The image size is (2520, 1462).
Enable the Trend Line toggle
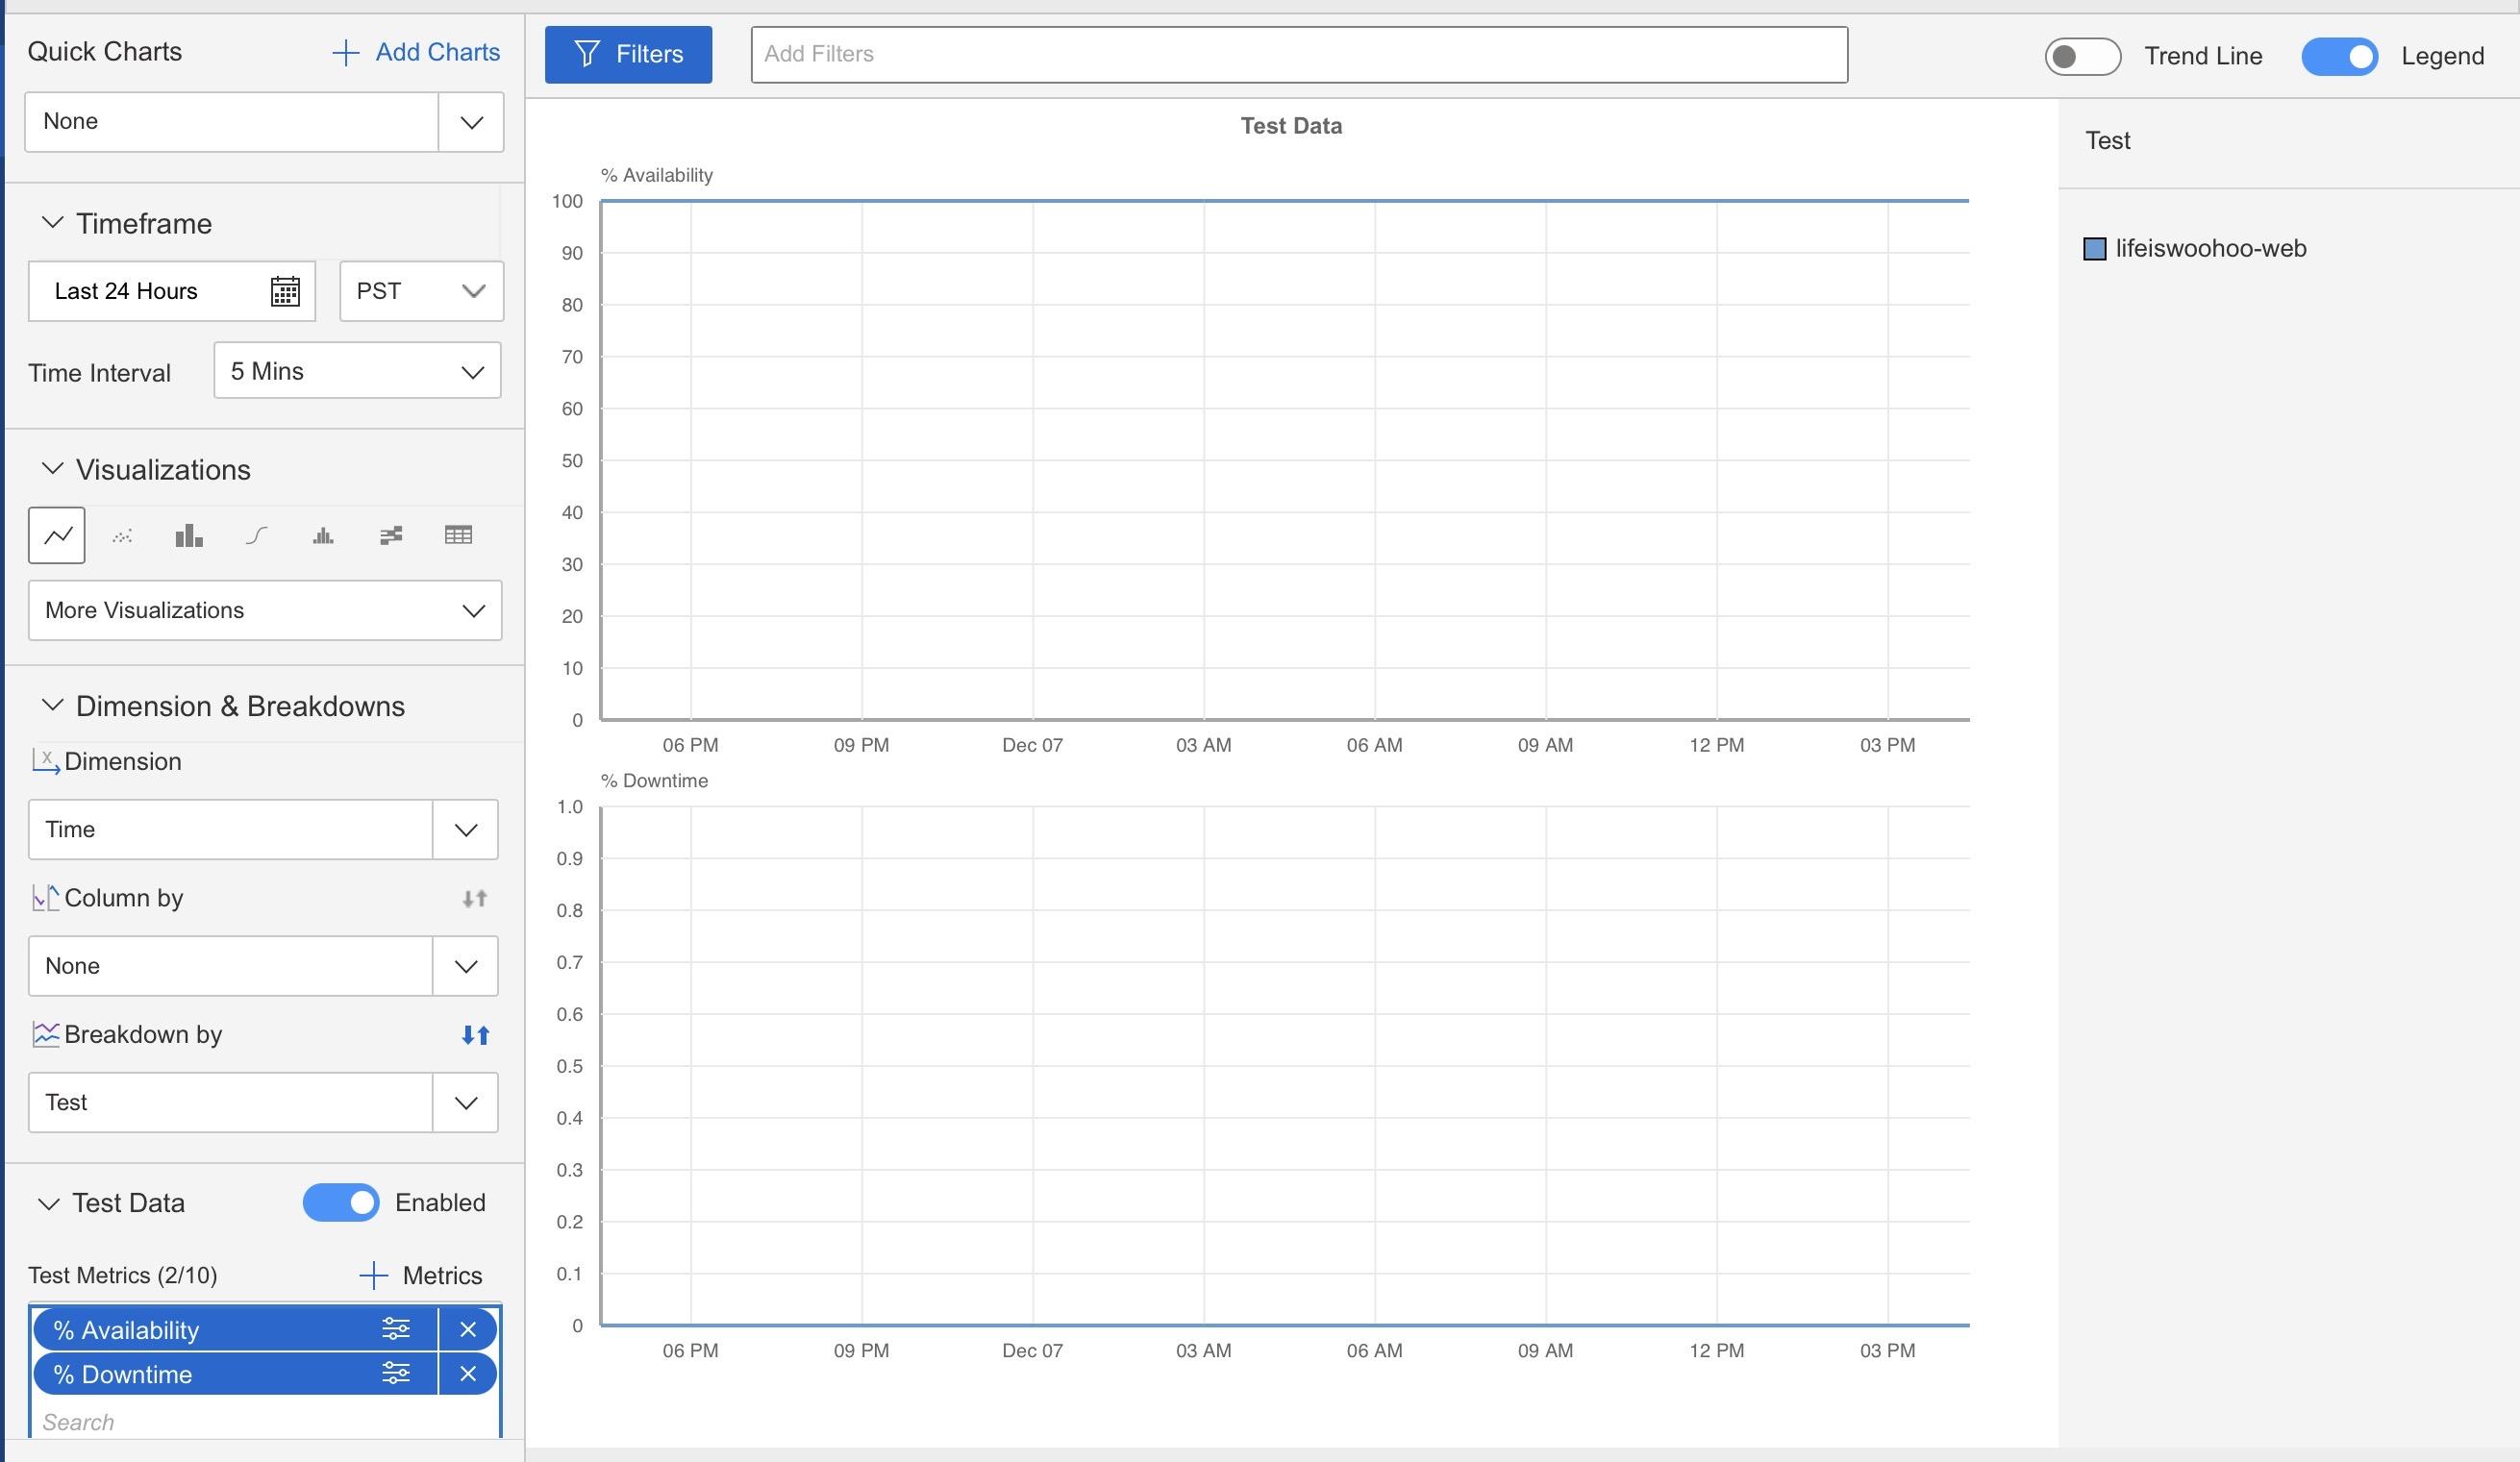tap(2082, 56)
